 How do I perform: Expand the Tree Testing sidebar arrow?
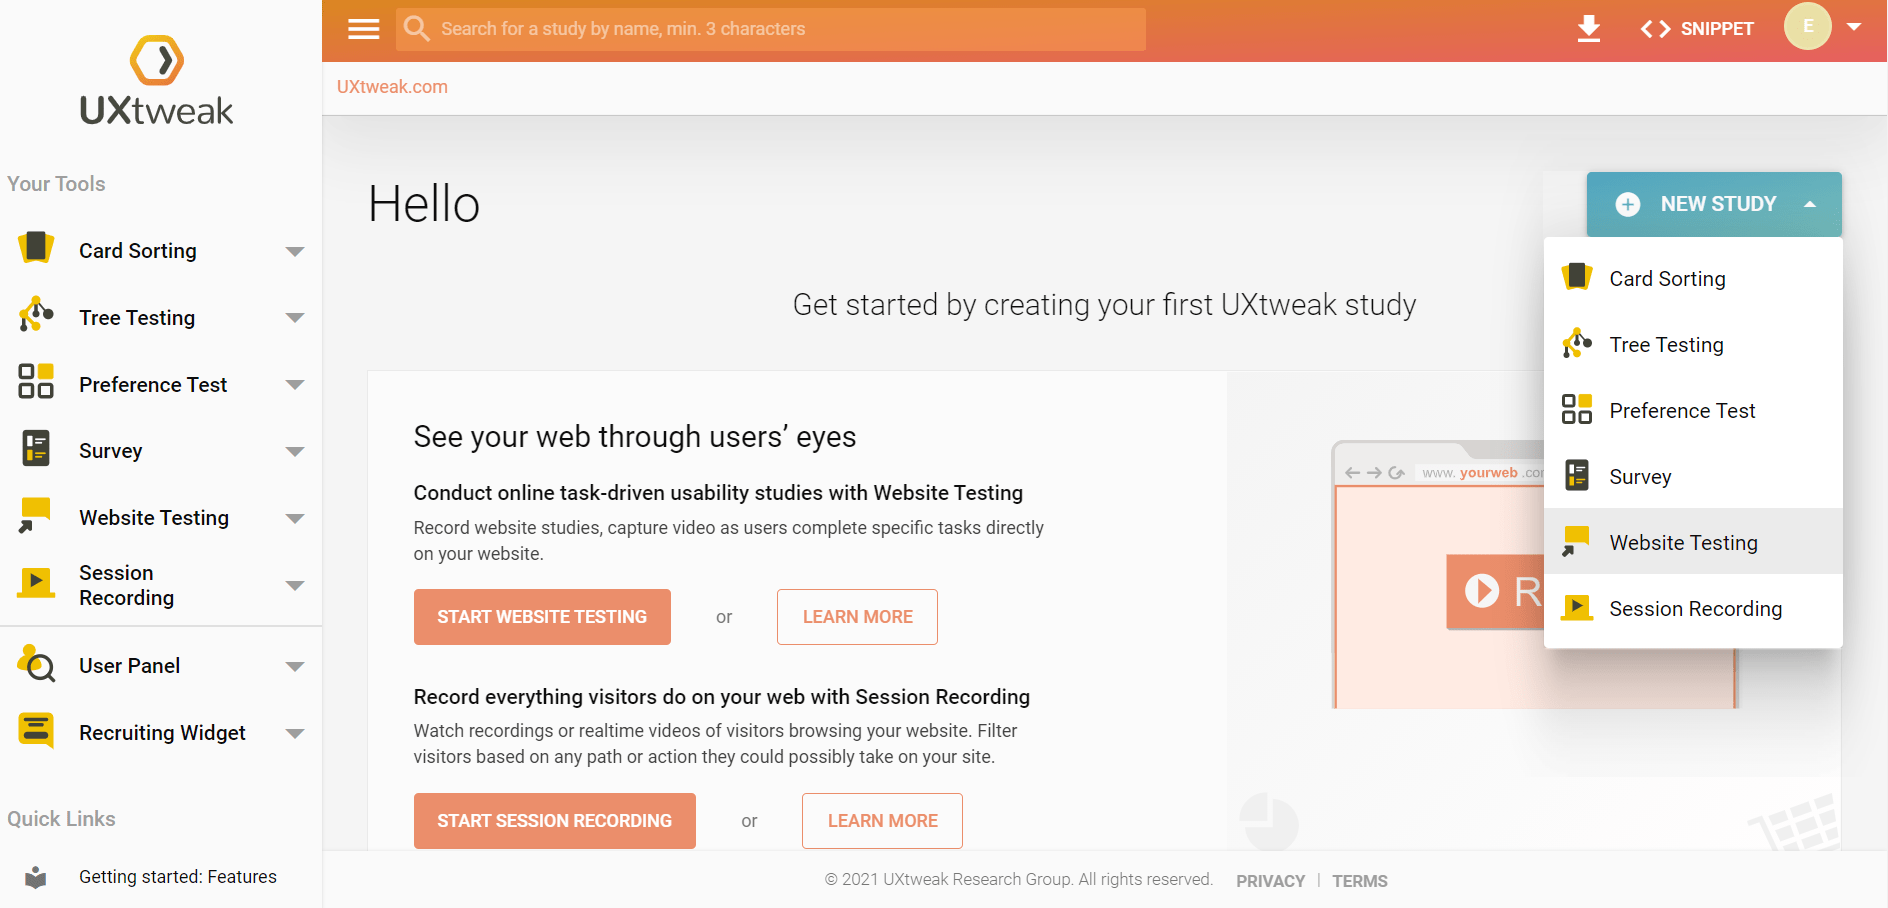coord(294,318)
